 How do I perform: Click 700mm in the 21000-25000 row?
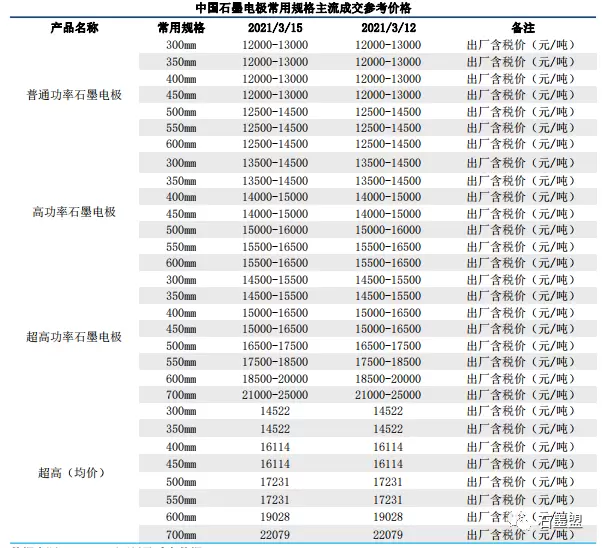181,395
